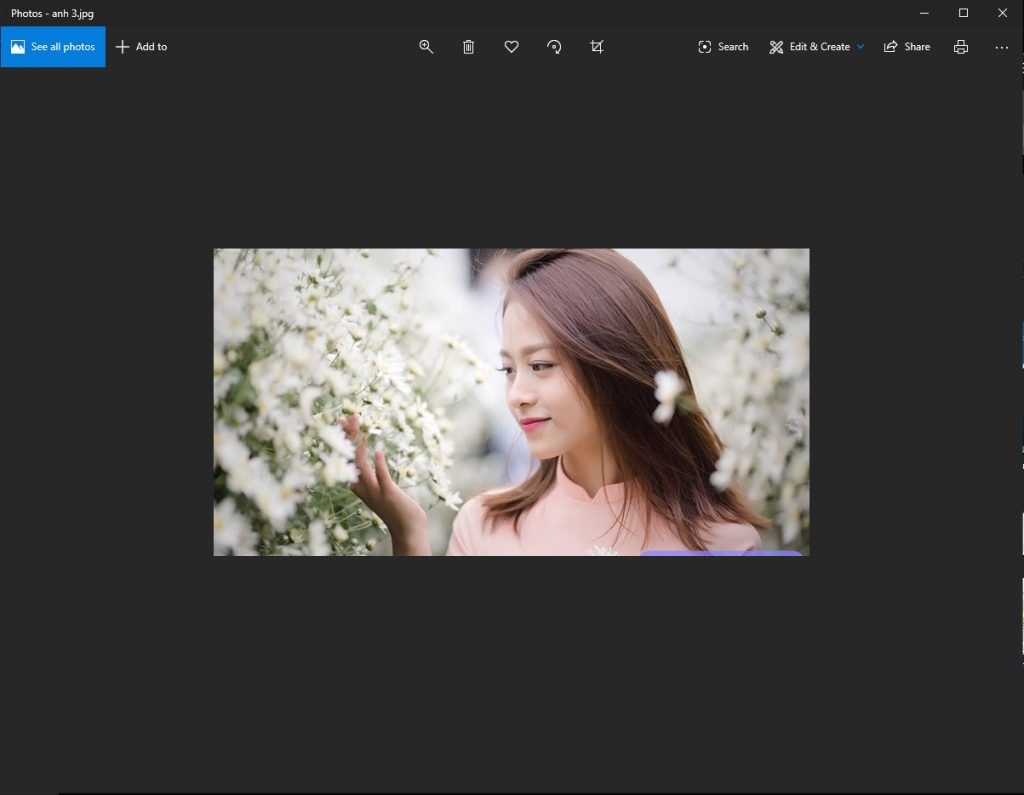
Task: Delete the photo with the trash icon
Action: [x=468, y=47]
